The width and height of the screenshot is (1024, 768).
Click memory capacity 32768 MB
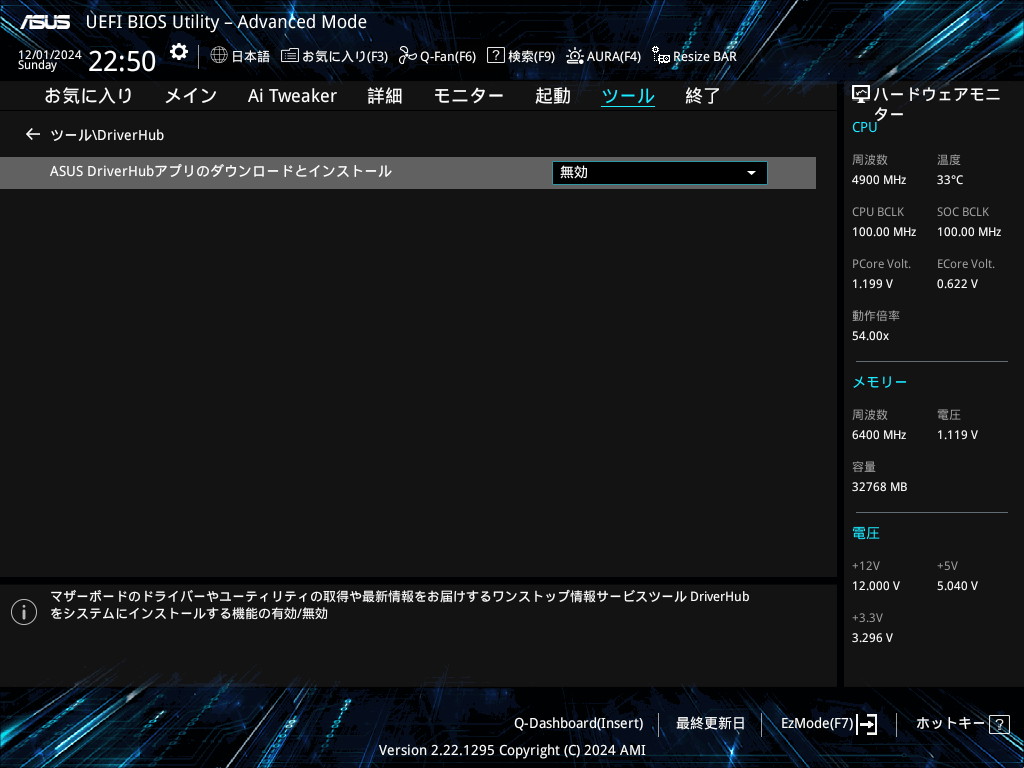(x=879, y=487)
